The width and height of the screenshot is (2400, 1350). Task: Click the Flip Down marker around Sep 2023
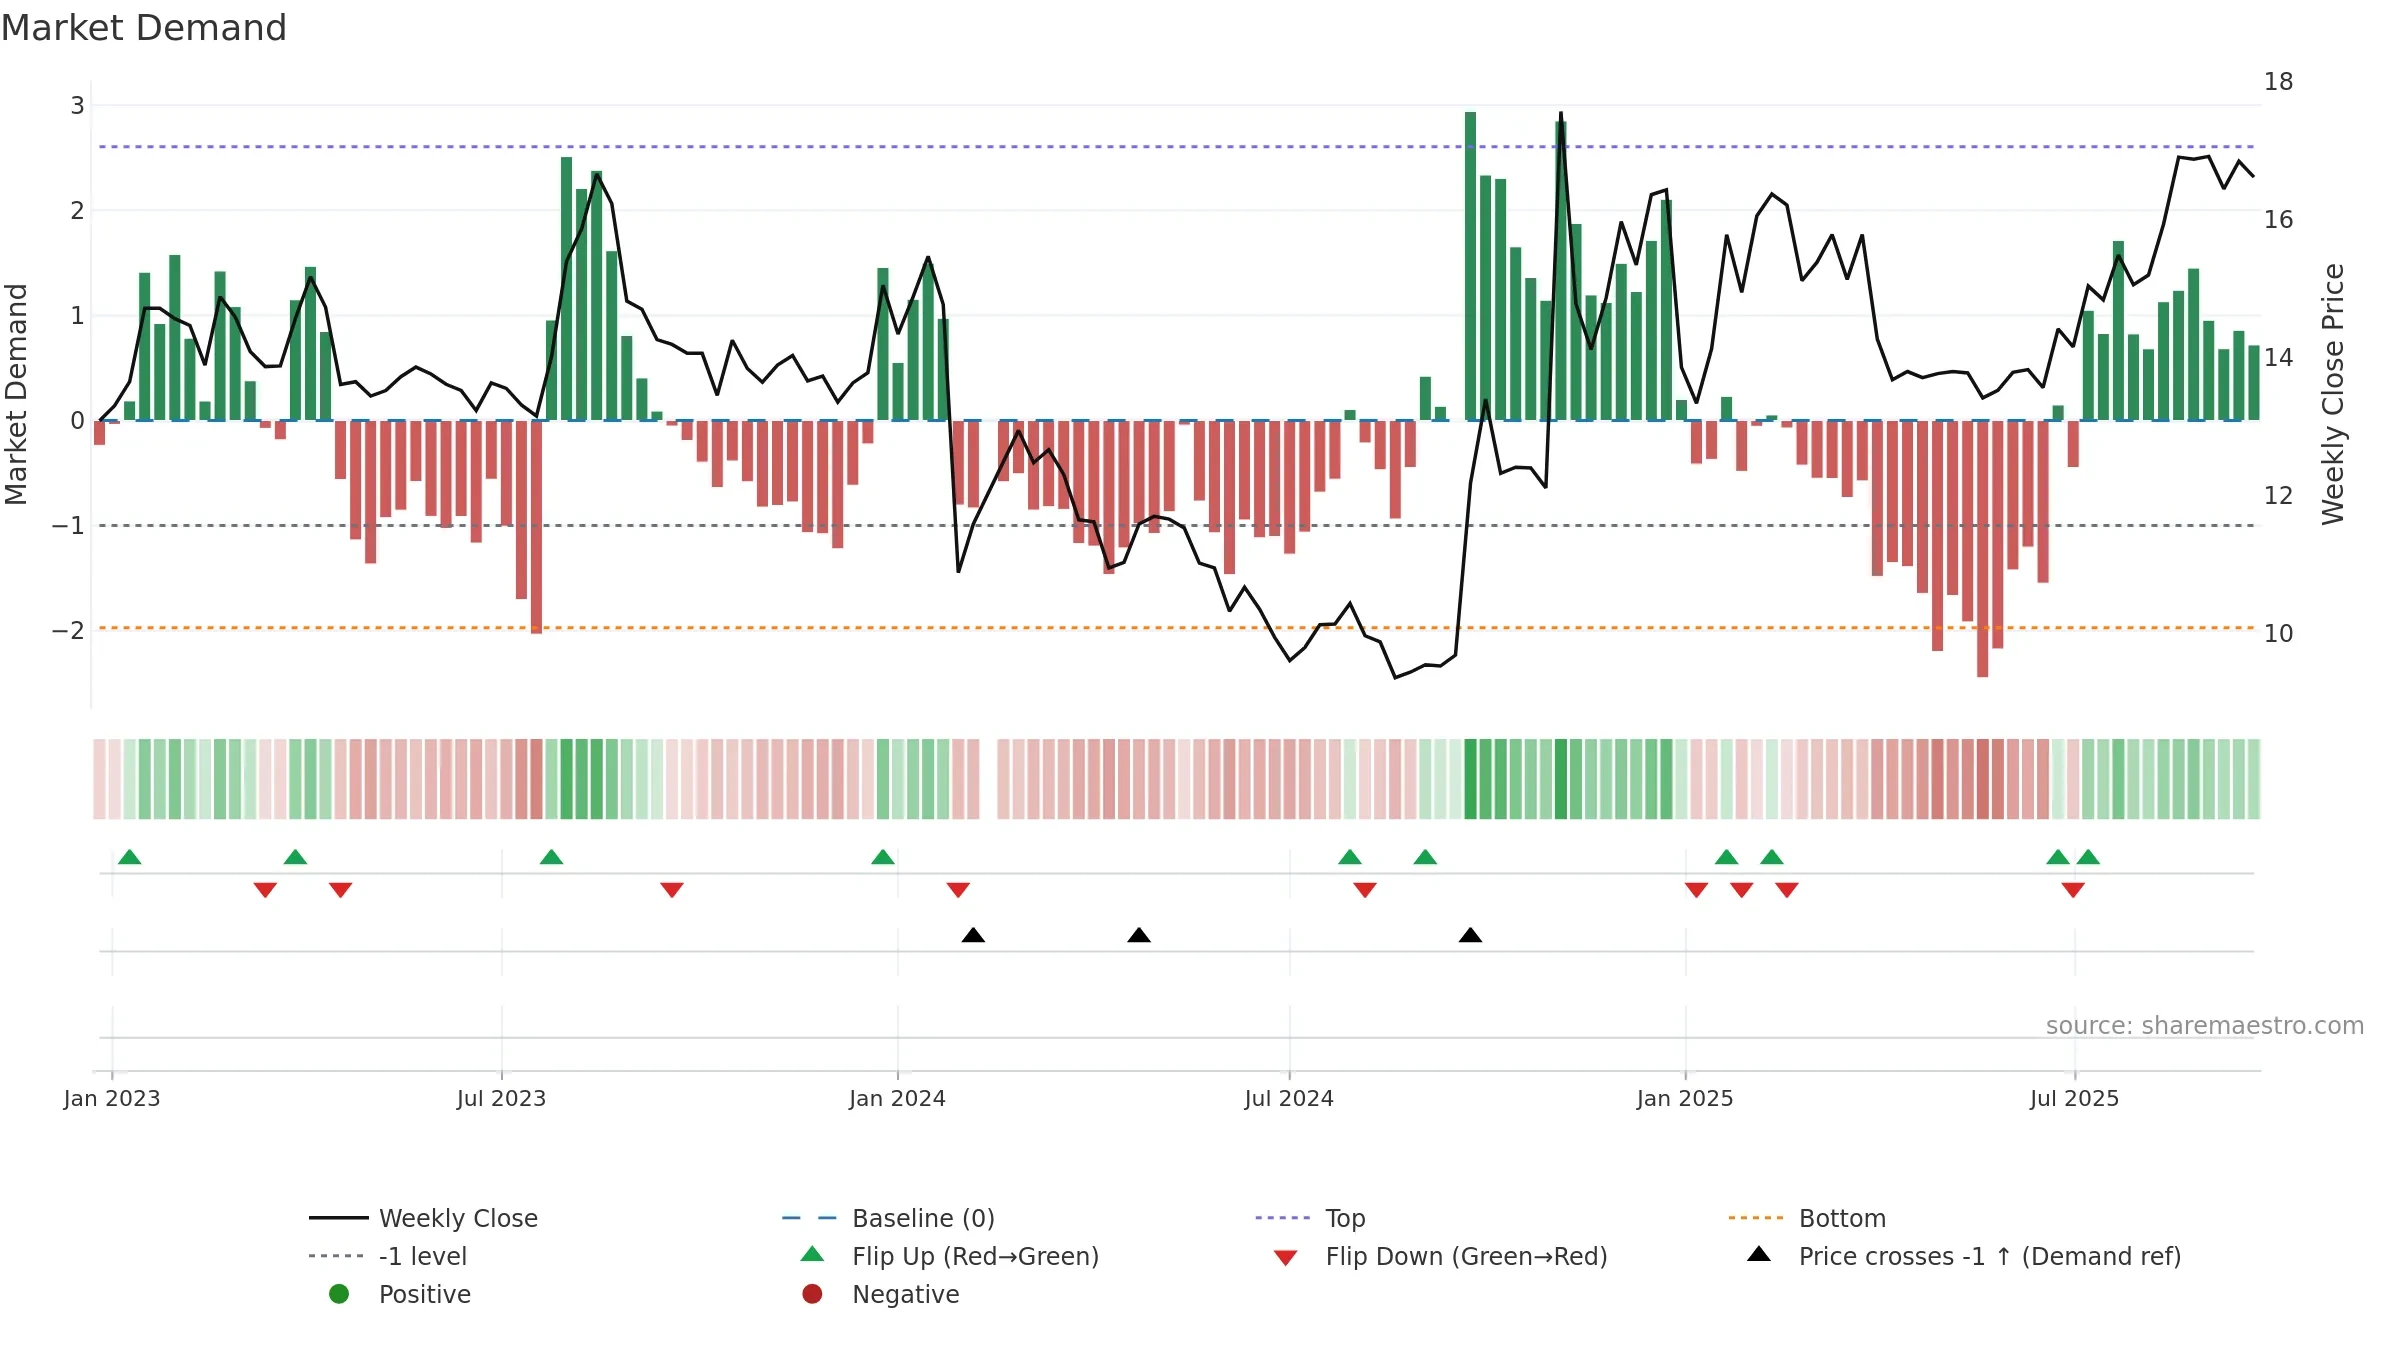coord(672,889)
